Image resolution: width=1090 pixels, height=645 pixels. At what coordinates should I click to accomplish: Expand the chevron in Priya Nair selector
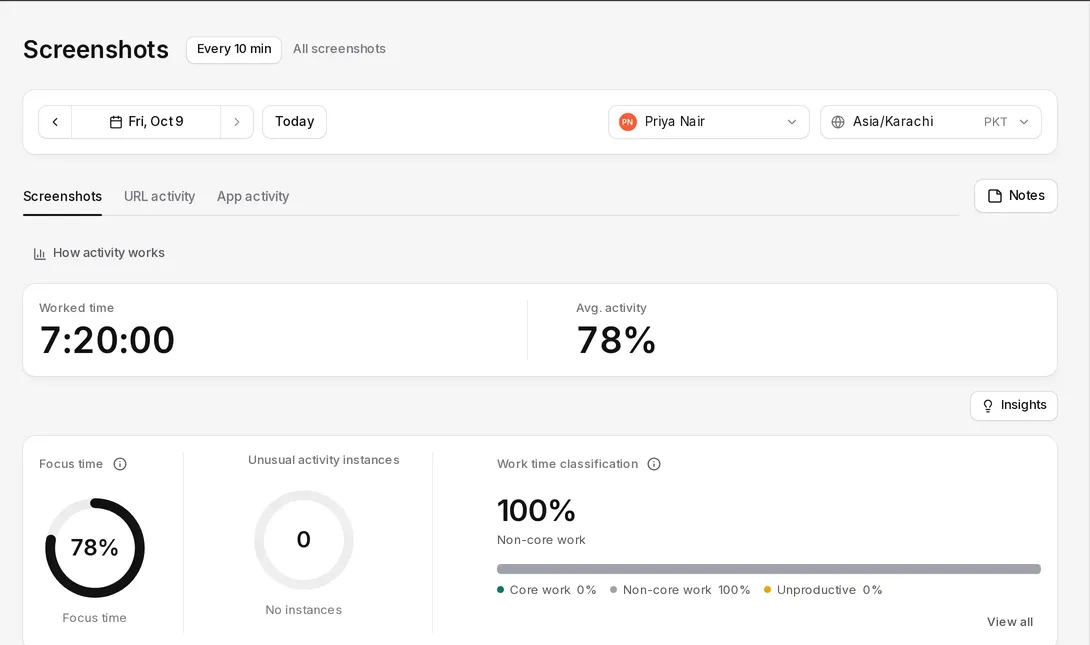792,122
